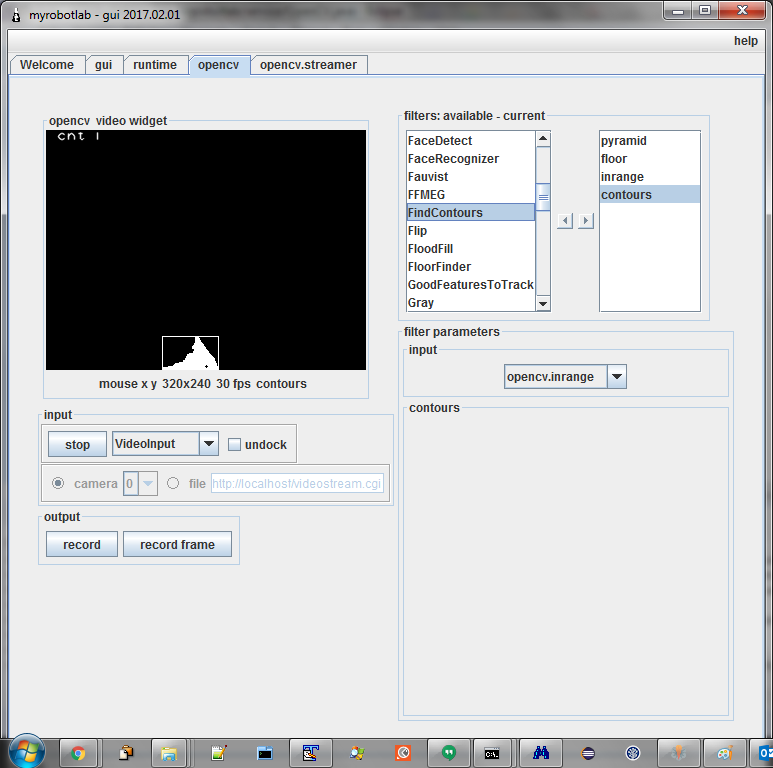This screenshot has height=768, width=773.
Task: Click the stop button
Action: click(x=77, y=444)
